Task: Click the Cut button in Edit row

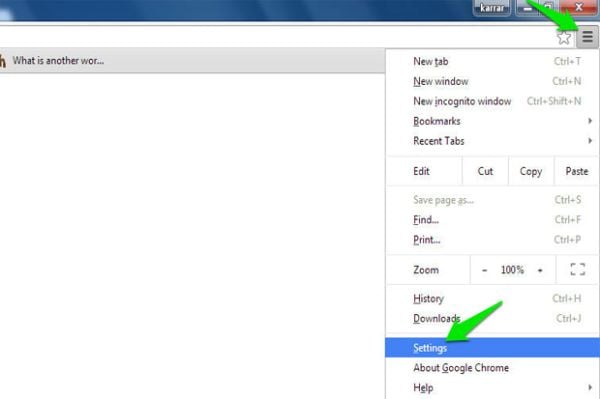Action: [x=485, y=171]
